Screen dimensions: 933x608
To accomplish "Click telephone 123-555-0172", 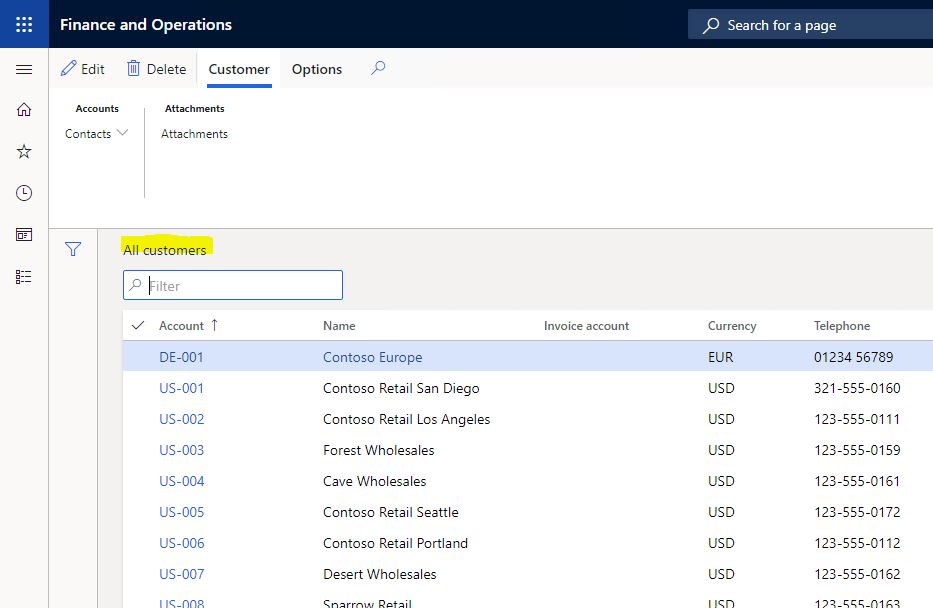I will coord(857,512).
